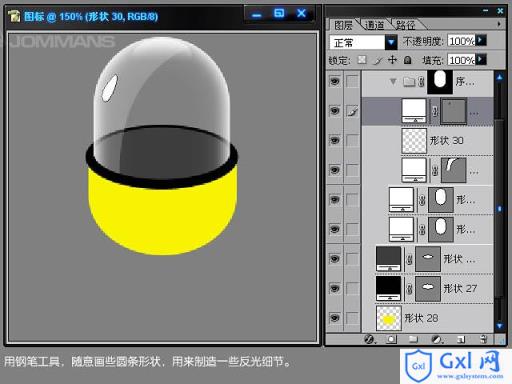Toggle lock transparent pixels checkbox
The width and height of the screenshot is (512, 384).
coord(362,60)
